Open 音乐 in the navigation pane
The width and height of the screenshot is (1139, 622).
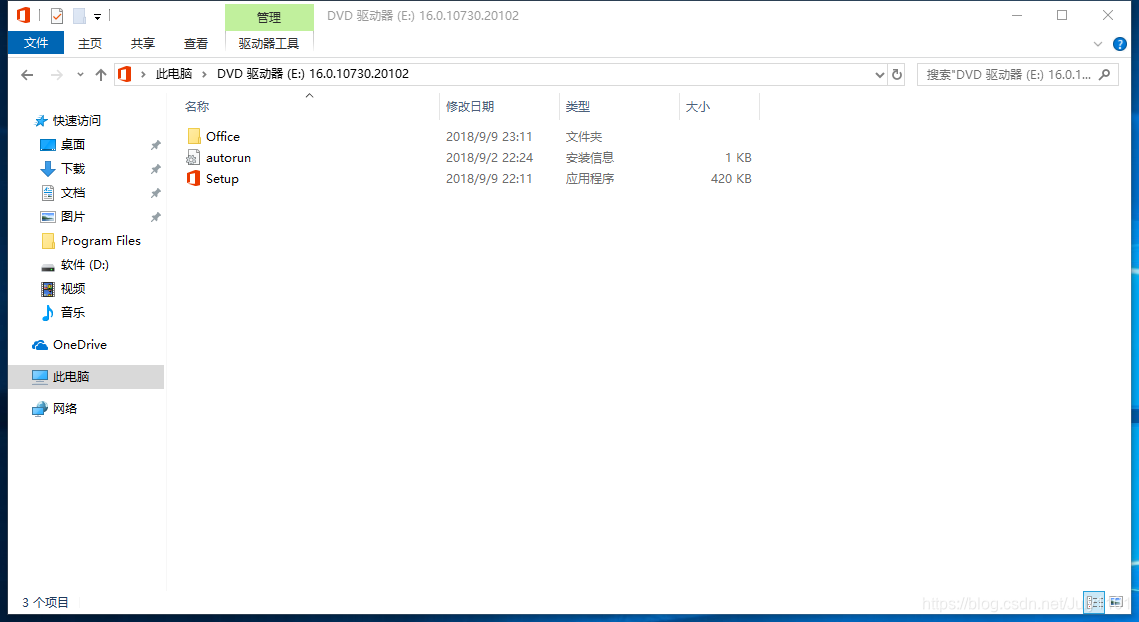click(x=73, y=312)
